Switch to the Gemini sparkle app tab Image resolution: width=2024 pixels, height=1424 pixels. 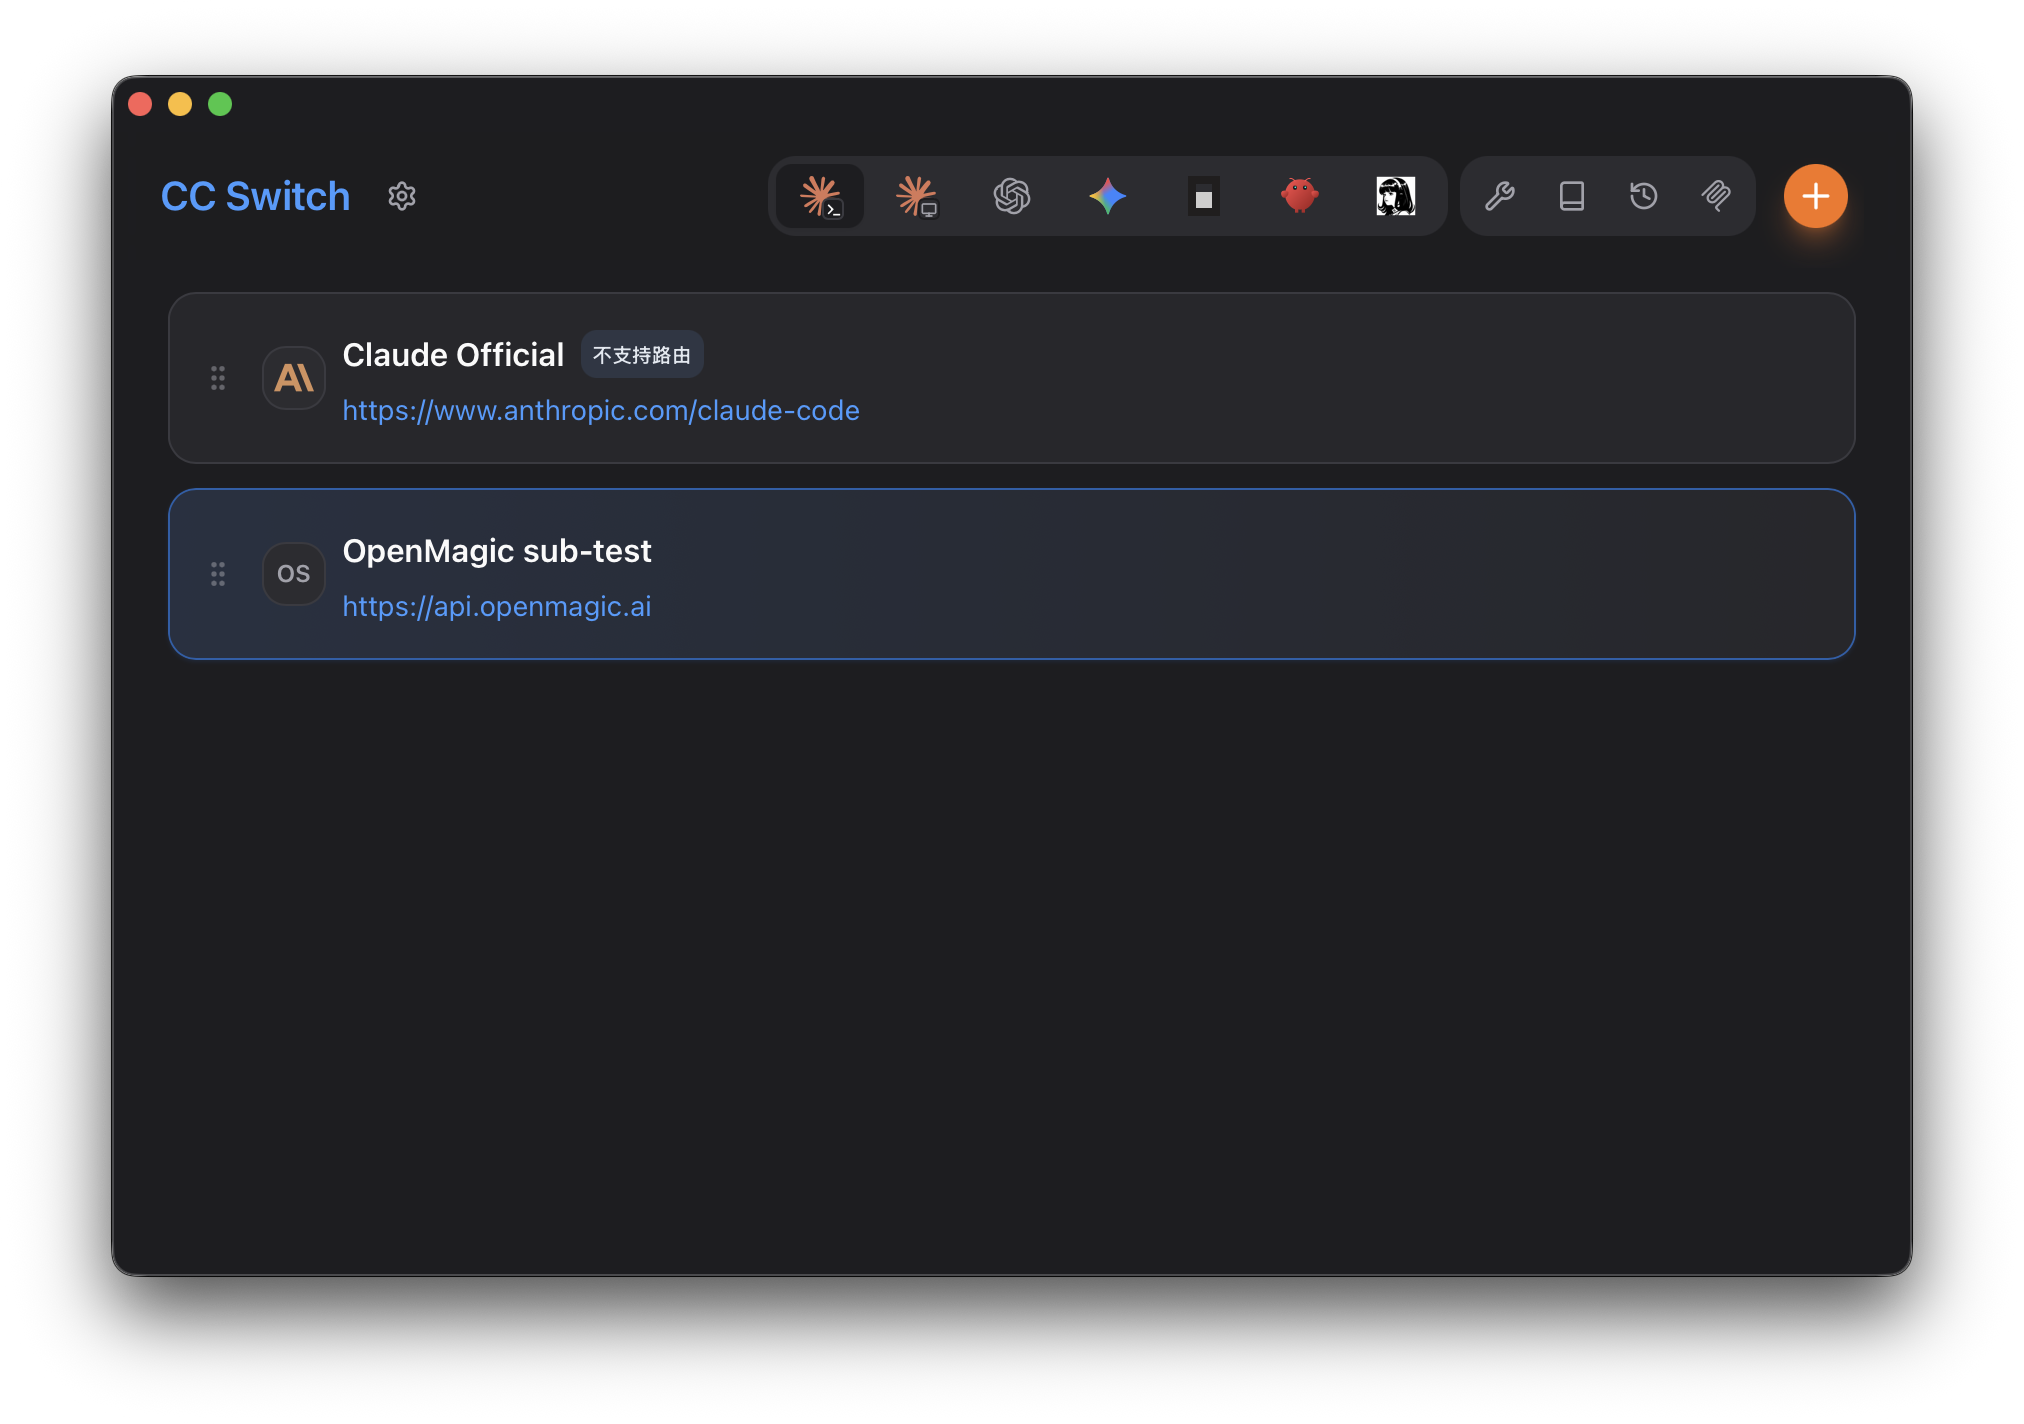click(1108, 196)
